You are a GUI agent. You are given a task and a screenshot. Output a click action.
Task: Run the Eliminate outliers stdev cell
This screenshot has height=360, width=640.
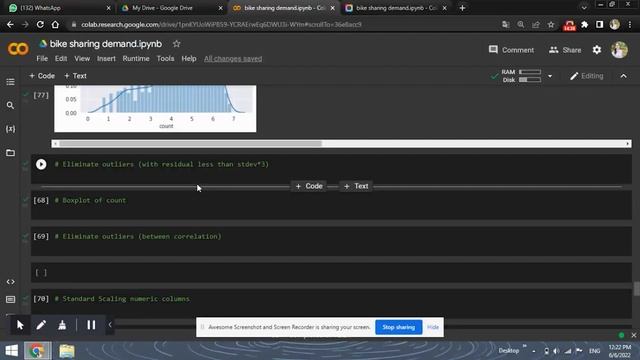pyautogui.click(x=41, y=164)
